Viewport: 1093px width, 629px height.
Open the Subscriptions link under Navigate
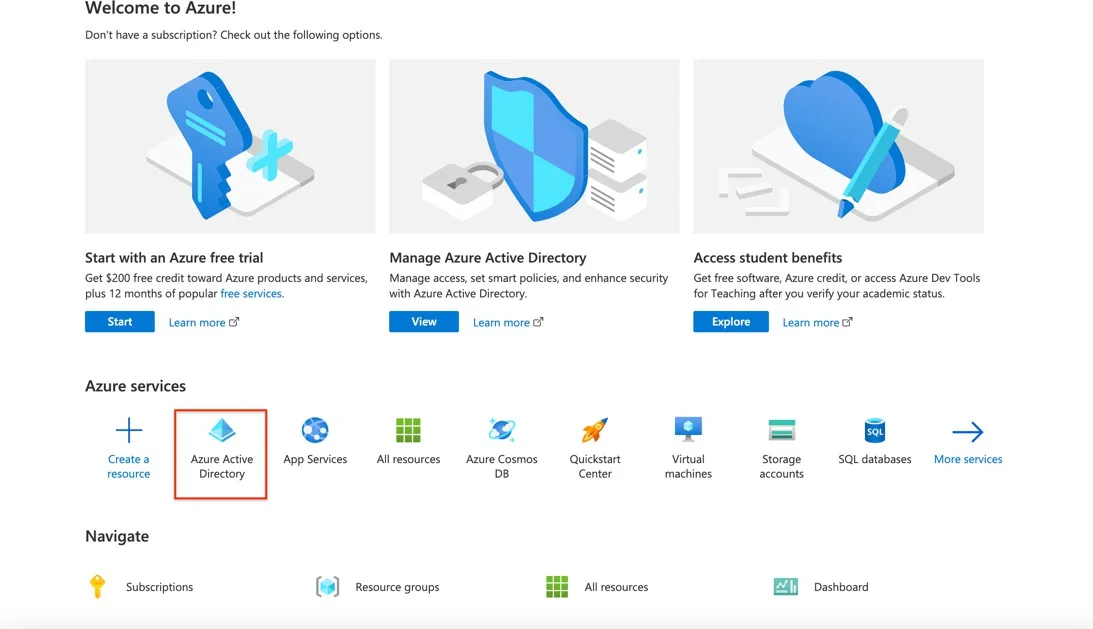pos(160,586)
